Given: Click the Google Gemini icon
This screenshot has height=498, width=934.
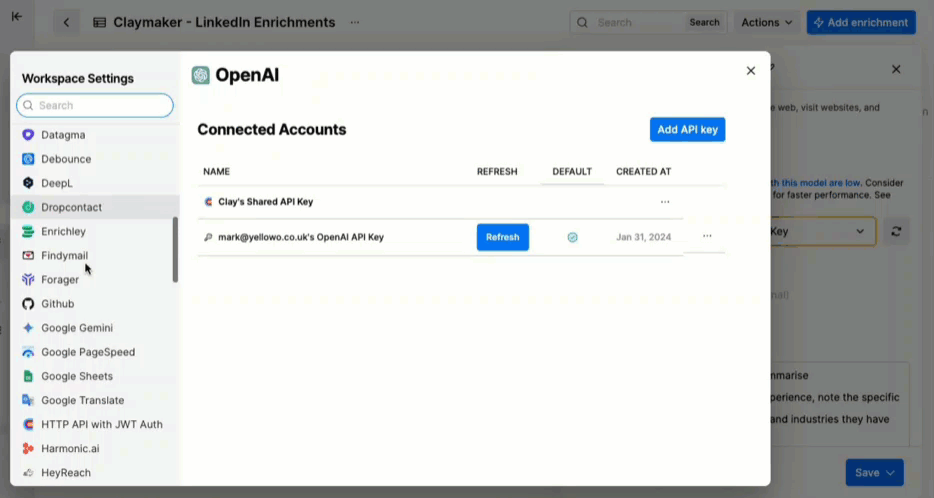Looking at the screenshot, I should point(28,328).
